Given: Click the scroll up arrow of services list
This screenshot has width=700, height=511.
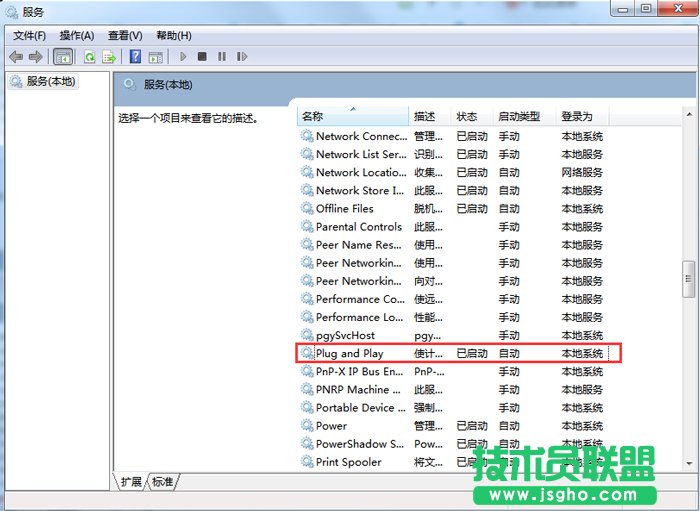Looking at the screenshot, I should coord(689,115).
